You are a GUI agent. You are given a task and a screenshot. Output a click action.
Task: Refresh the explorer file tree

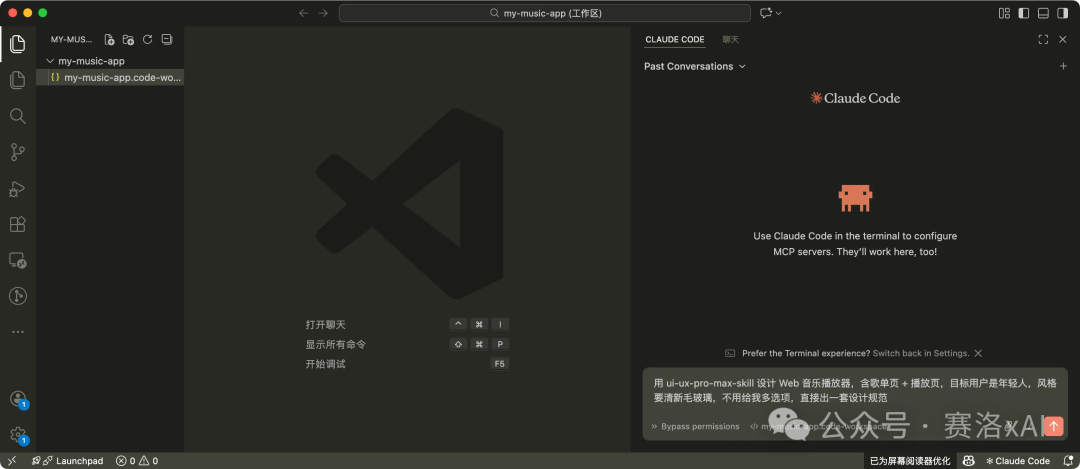pyautogui.click(x=147, y=40)
